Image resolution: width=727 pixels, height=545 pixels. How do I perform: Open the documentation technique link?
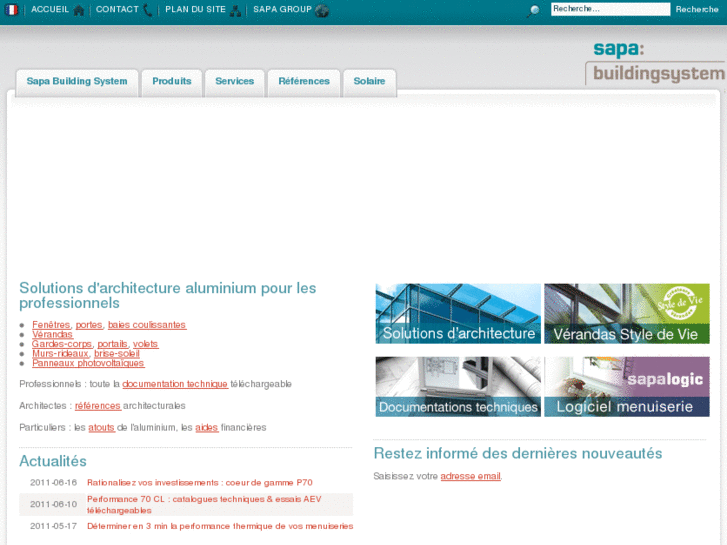[x=175, y=384]
